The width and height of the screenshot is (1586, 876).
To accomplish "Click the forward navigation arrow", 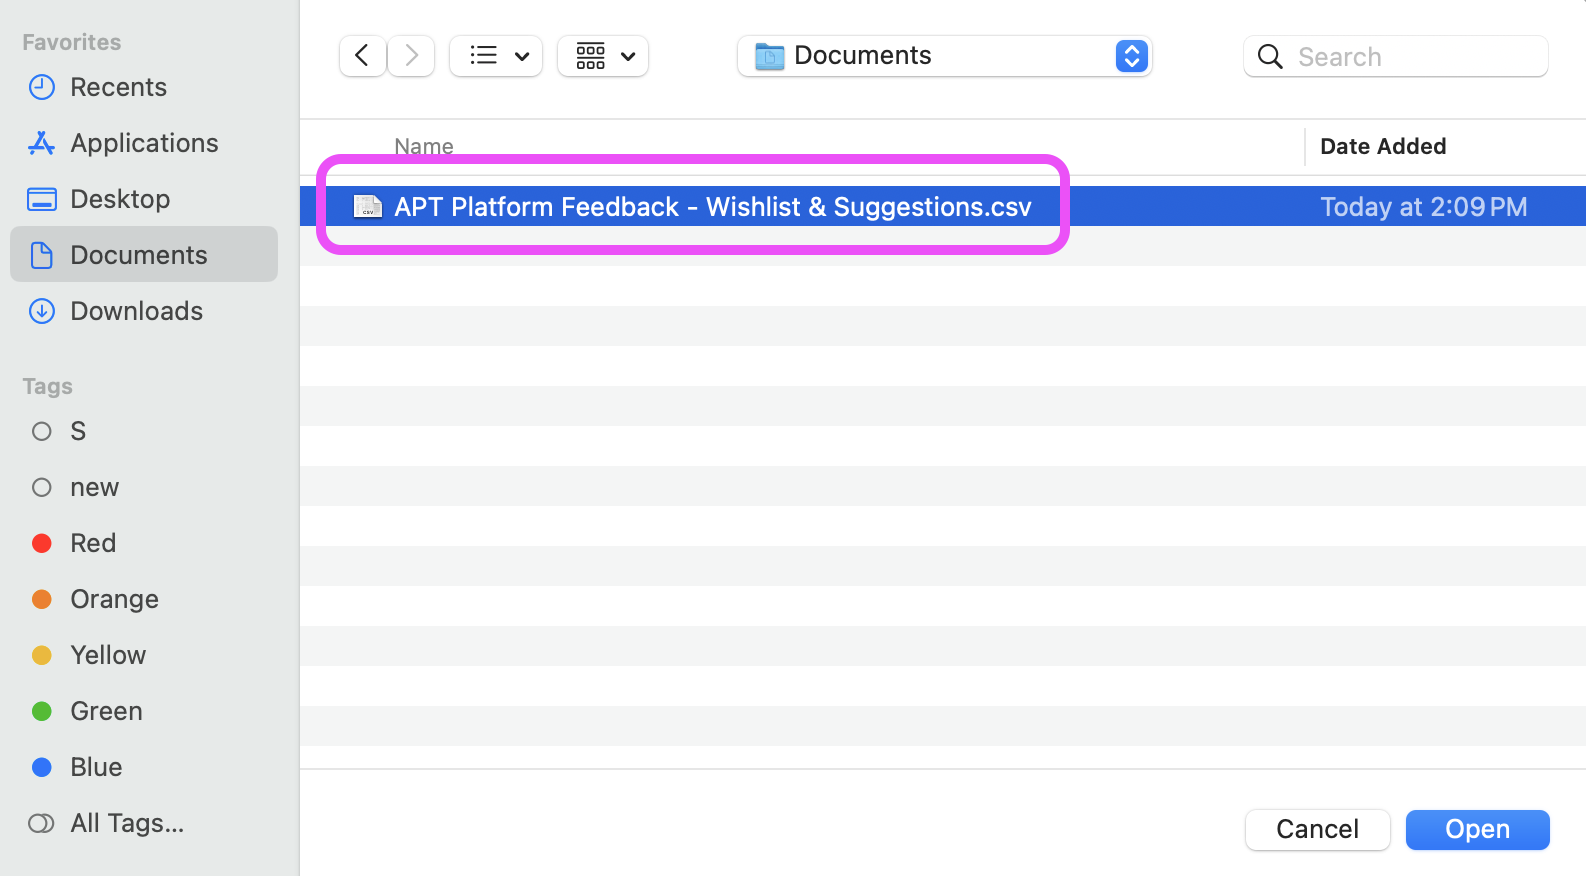I will point(411,56).
